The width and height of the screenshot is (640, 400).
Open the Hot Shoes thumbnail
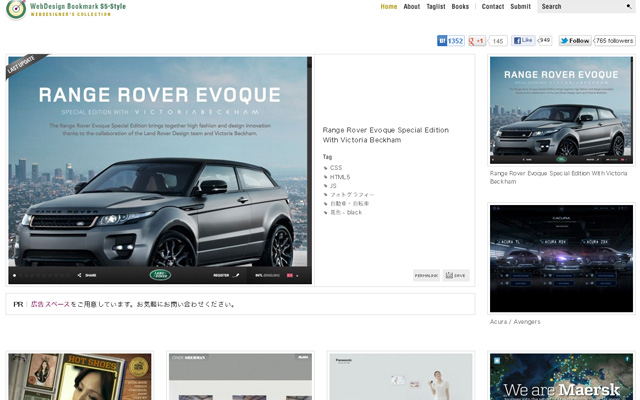80,377
